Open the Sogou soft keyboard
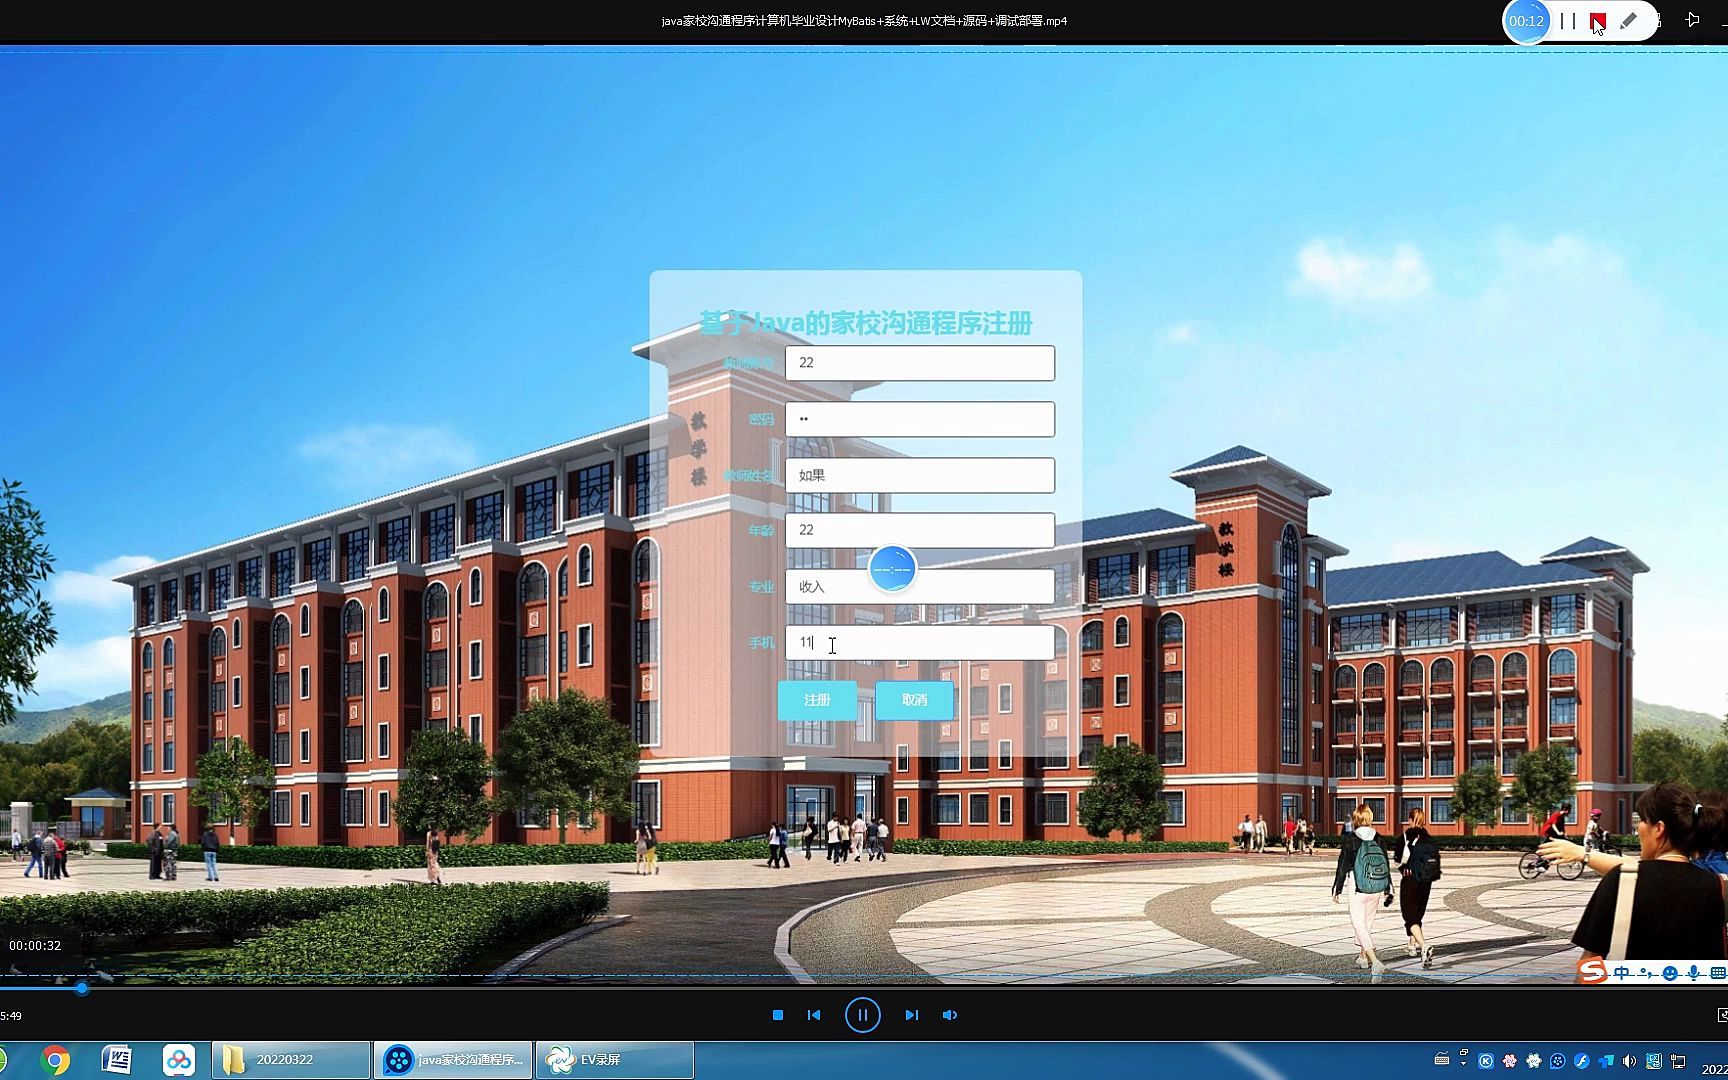Image resolution: width=1728 pixels, height=1080 pixels. pos(1718,973)
